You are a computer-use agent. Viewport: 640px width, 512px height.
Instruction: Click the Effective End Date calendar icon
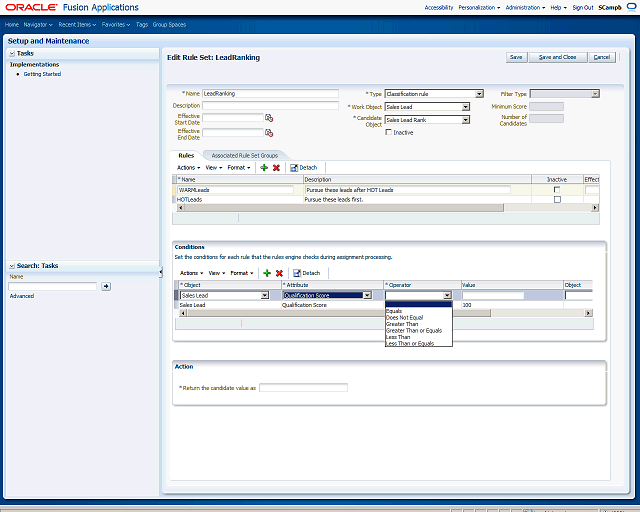tap(269, 133)
